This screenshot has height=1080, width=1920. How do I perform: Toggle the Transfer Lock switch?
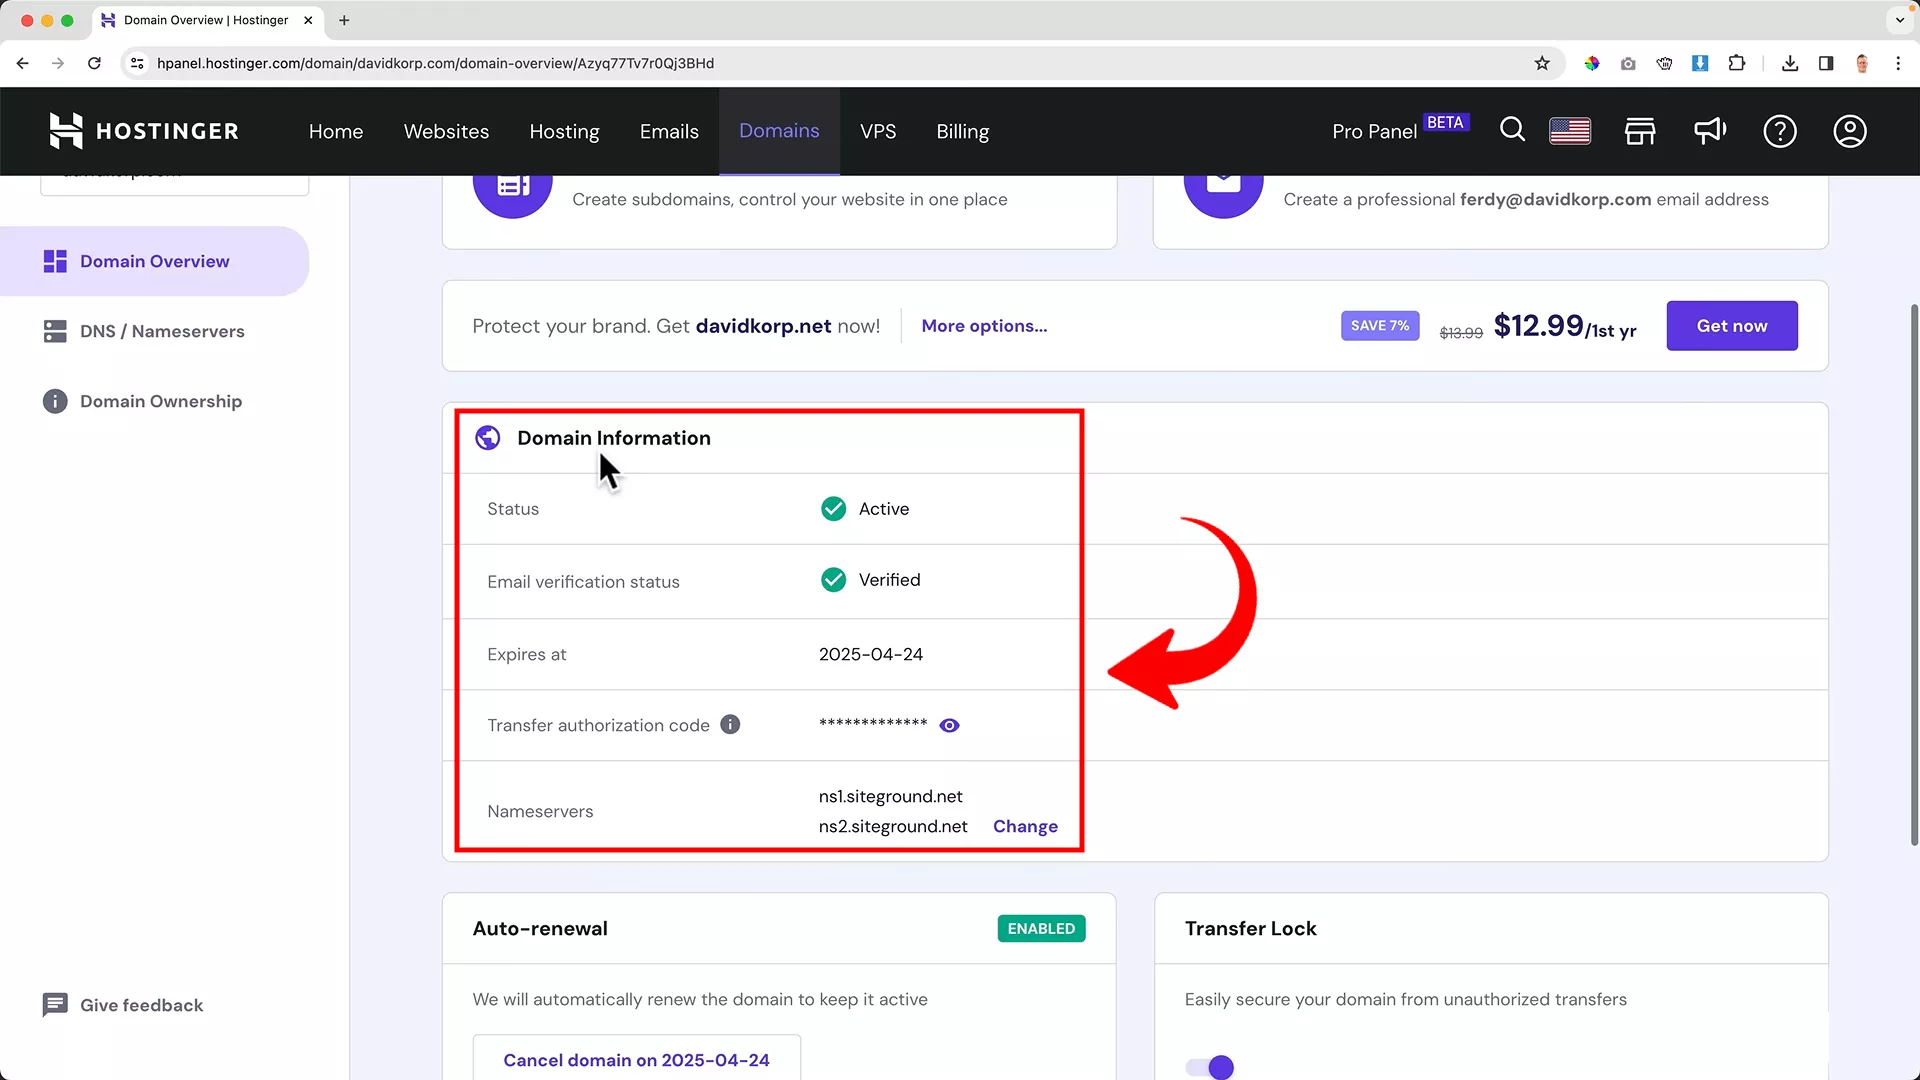click(1210, 1067)
